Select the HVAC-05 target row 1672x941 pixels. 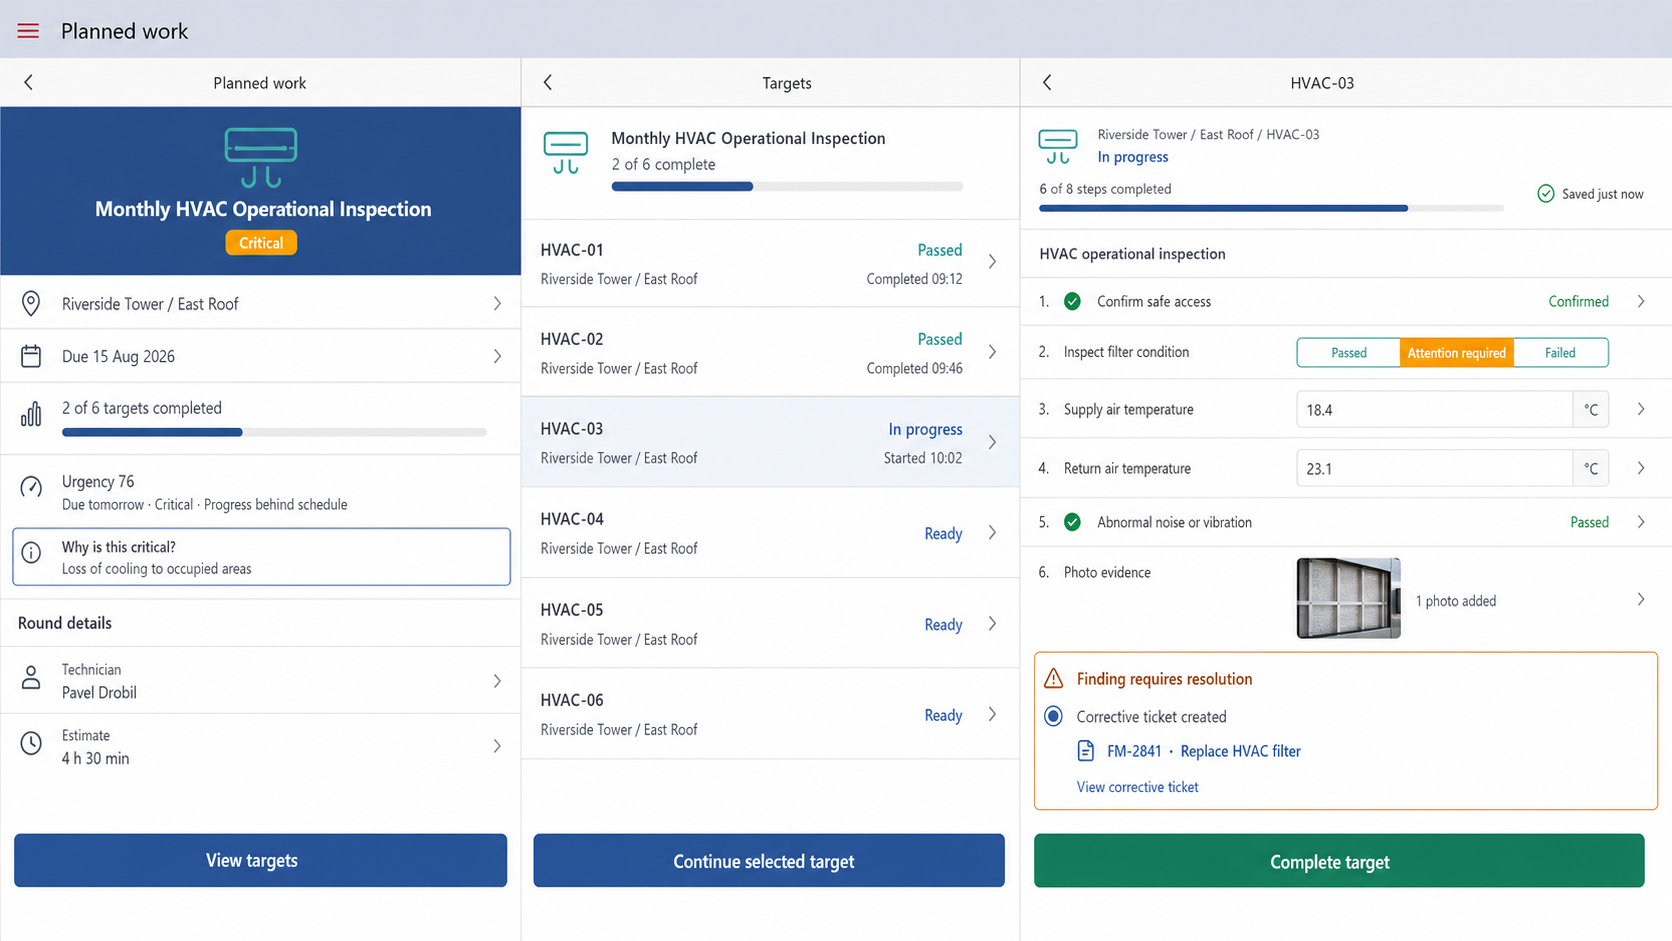pyautogui.click(x=770, y=623)
